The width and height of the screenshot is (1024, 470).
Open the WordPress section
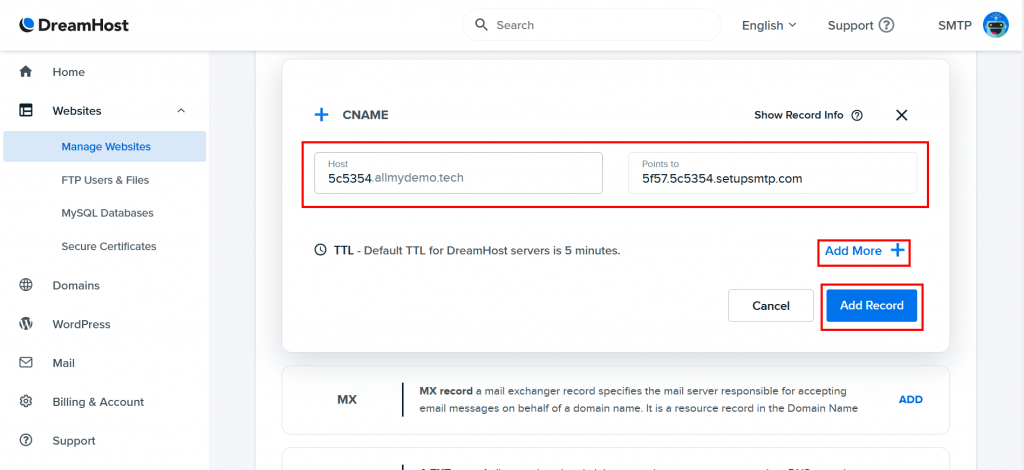tap(82, 324)
